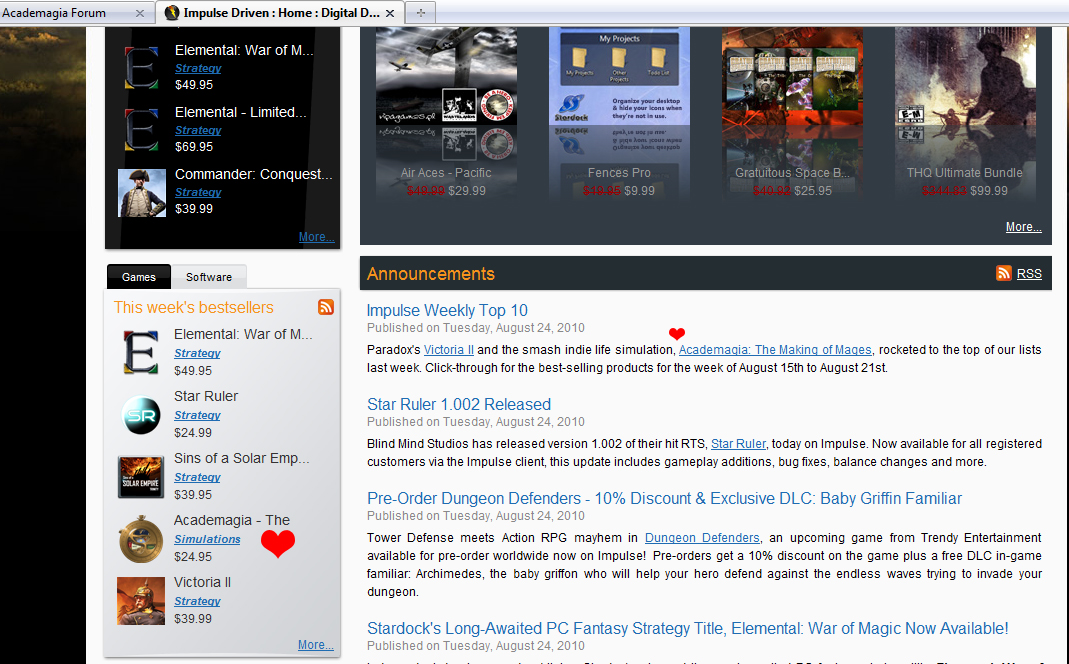Open the Air Aces - Pacific box art
The image size is (1069, 664).
(x=447, y=76)
